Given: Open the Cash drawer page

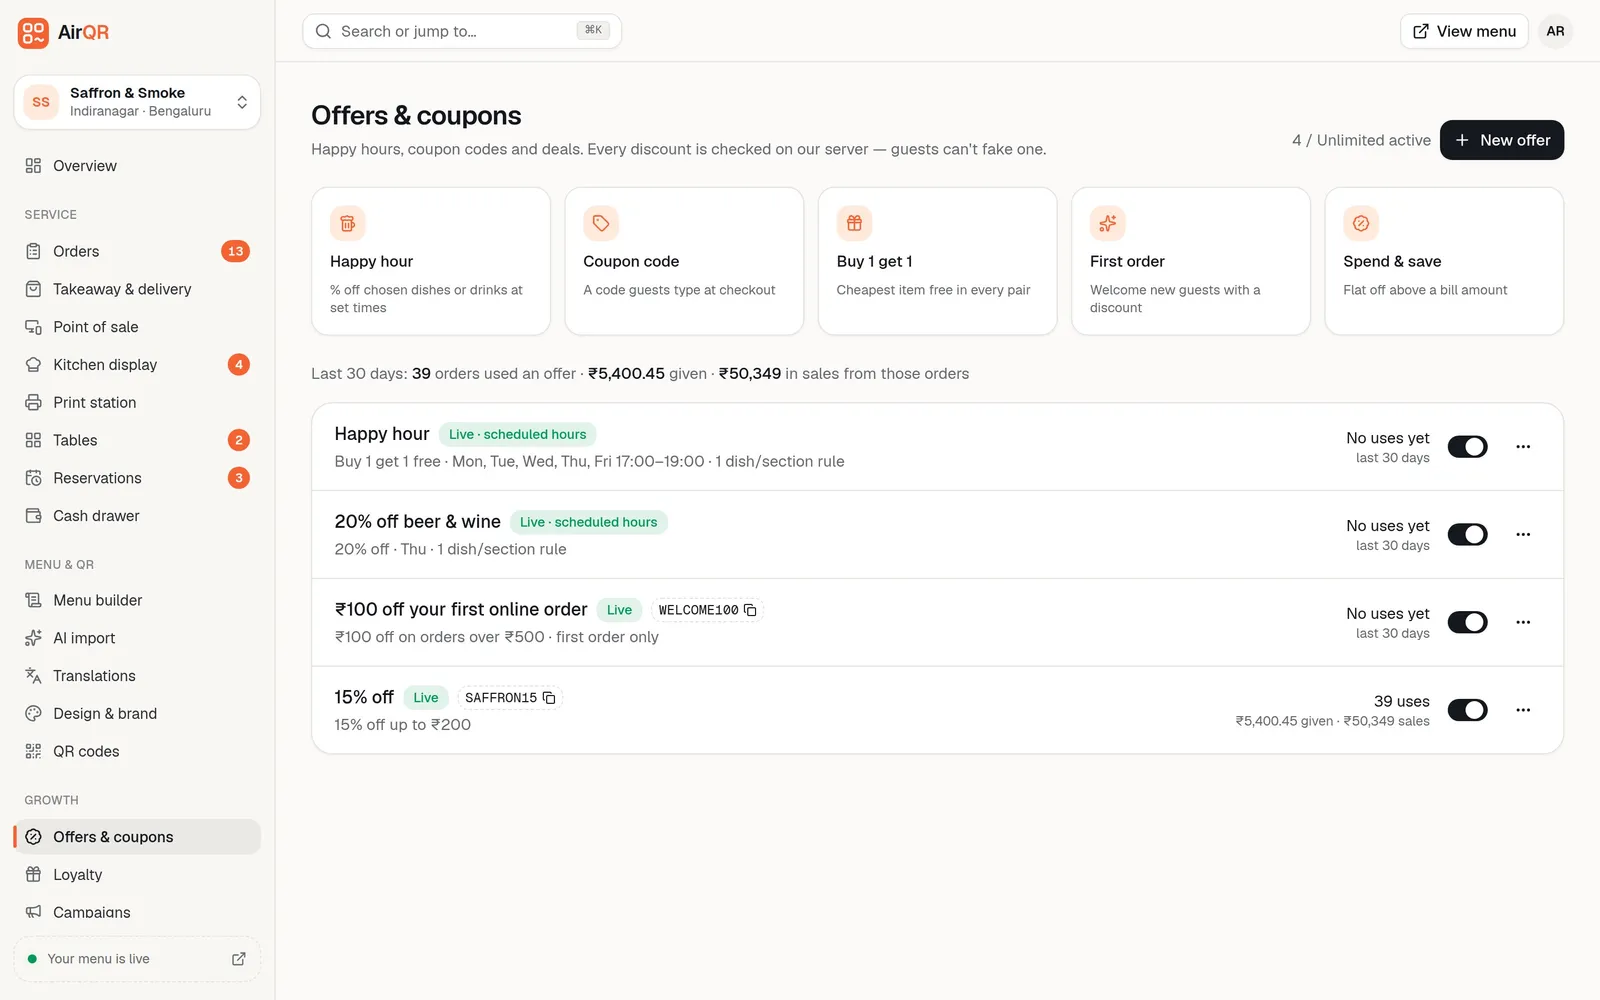Looking at the screenshot, I should pos(137,516).
